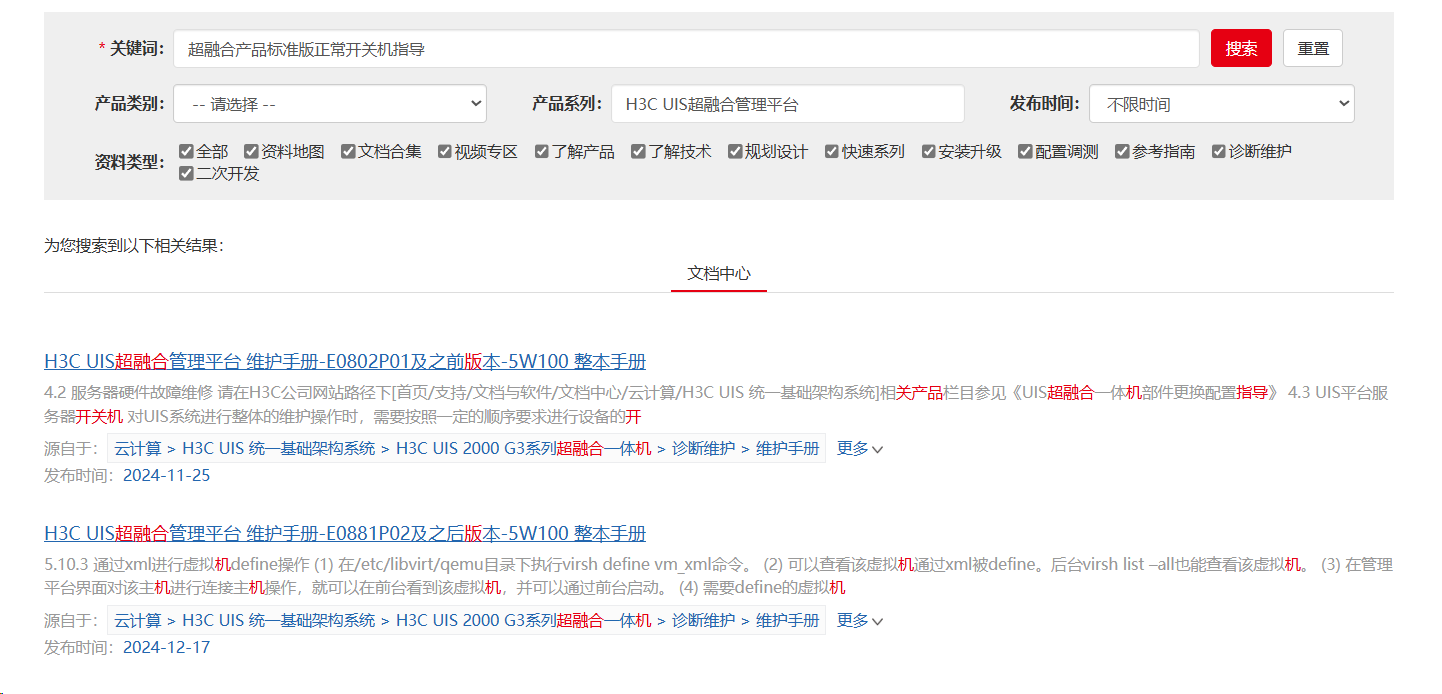The height and width of the screenshot is (694, 1442).
Task: Uncheck the 配置调测 checkbox
Action: tap(1025, 151)
